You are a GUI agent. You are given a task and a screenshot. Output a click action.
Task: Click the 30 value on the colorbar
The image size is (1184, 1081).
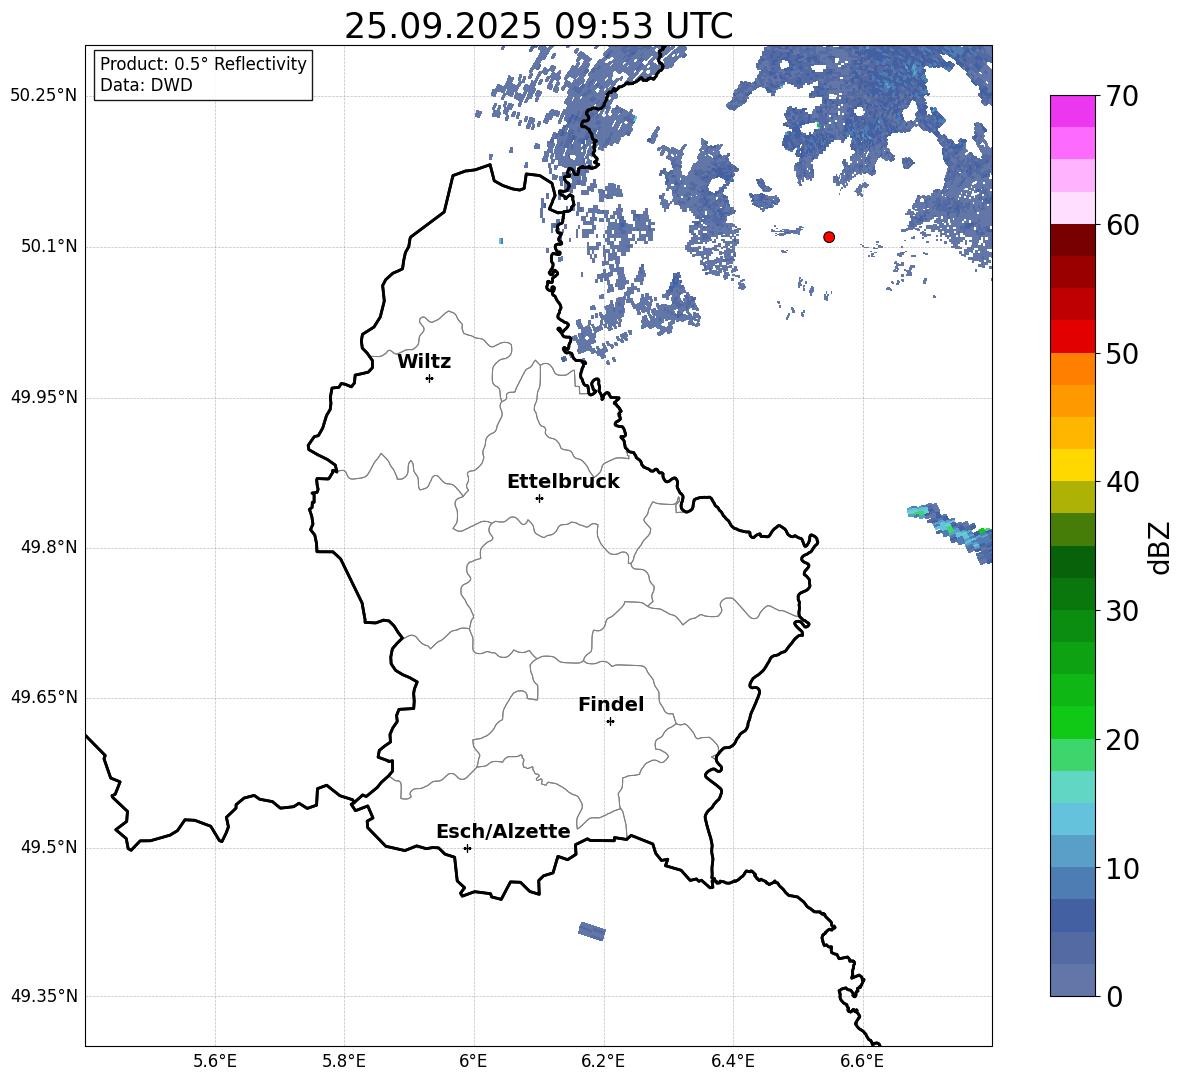point(1122,611)
